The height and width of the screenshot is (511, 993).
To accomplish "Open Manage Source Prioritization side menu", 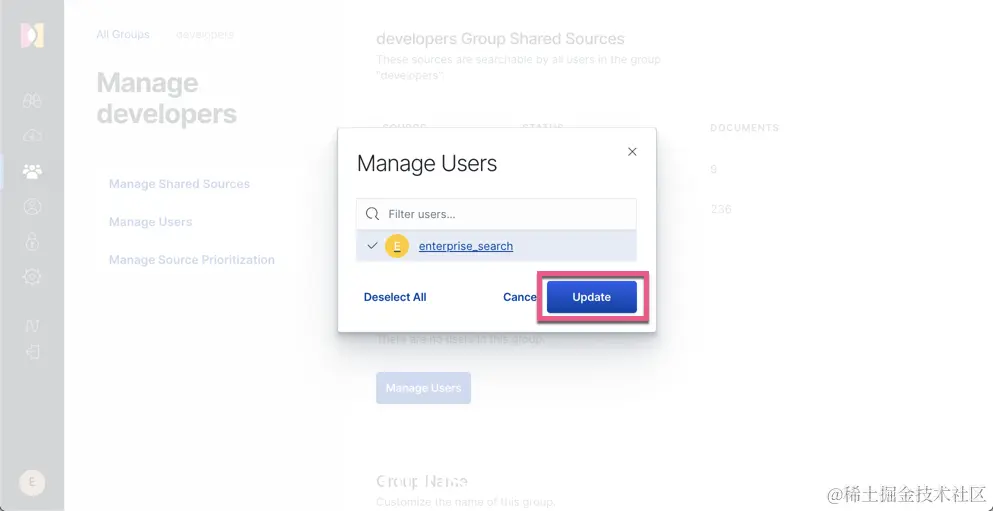I will tap(192, 260).
